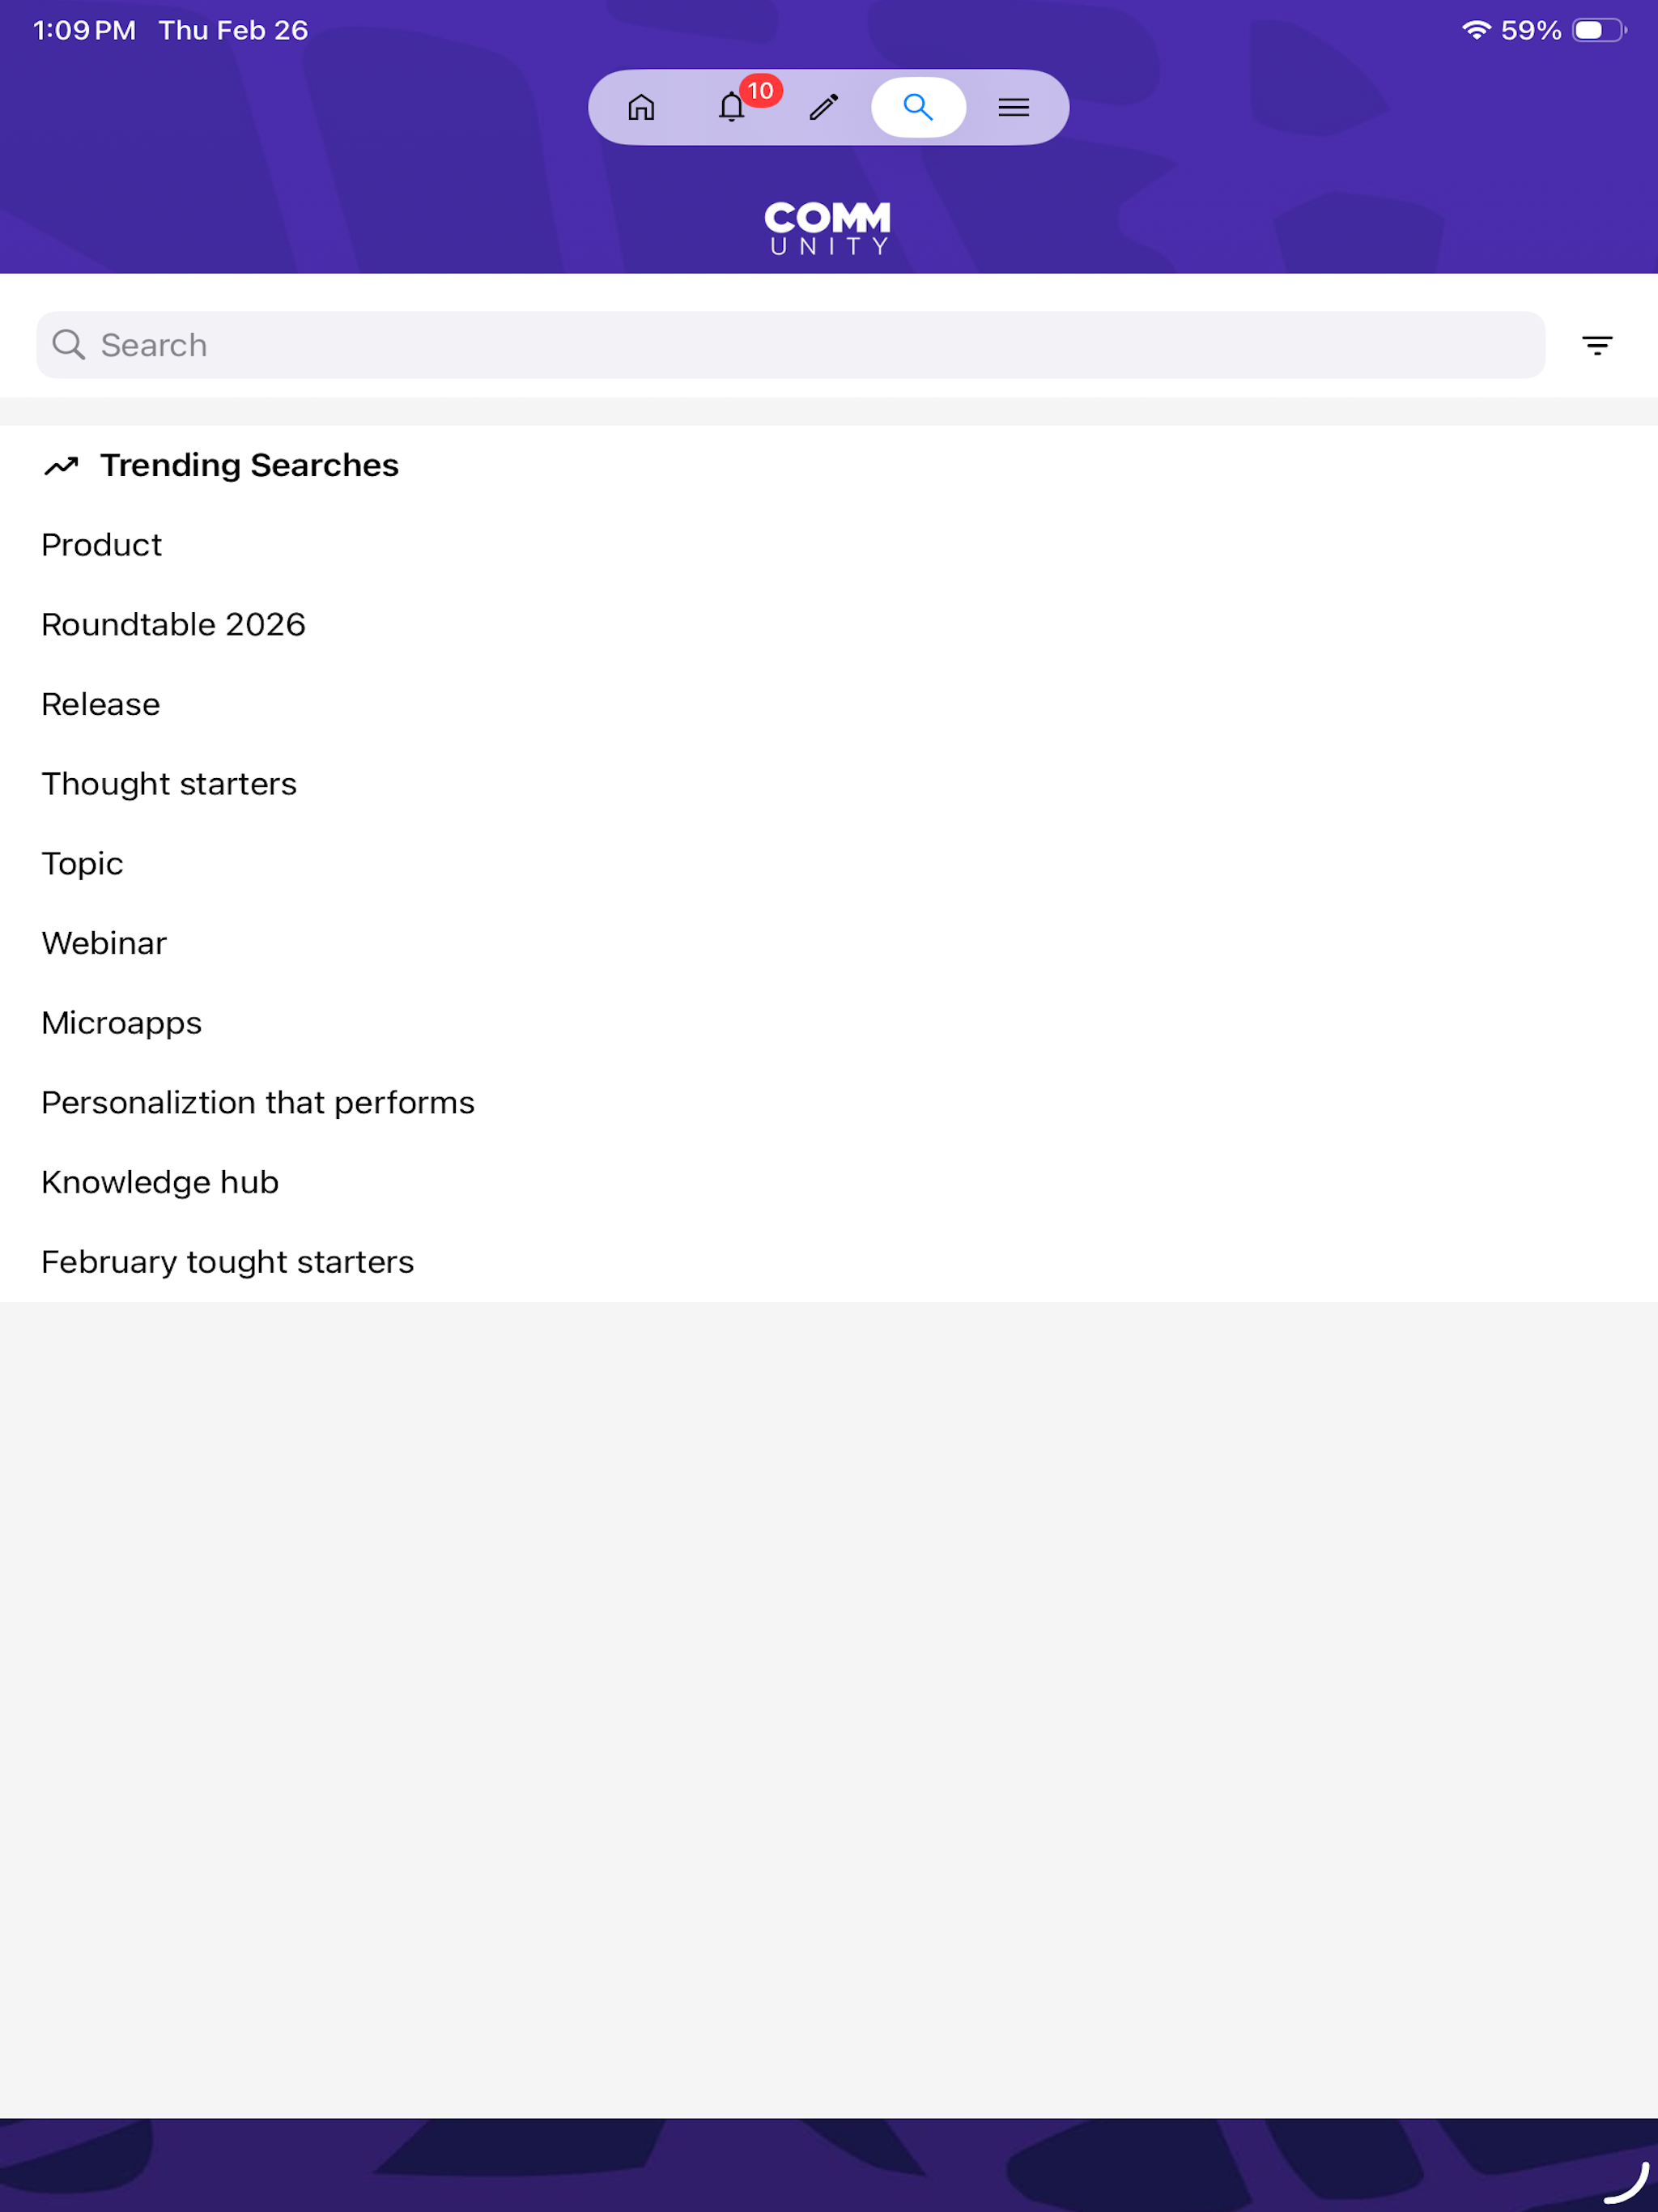
Task: Choose the 'Release' trending search
Action: pos(101,705)
